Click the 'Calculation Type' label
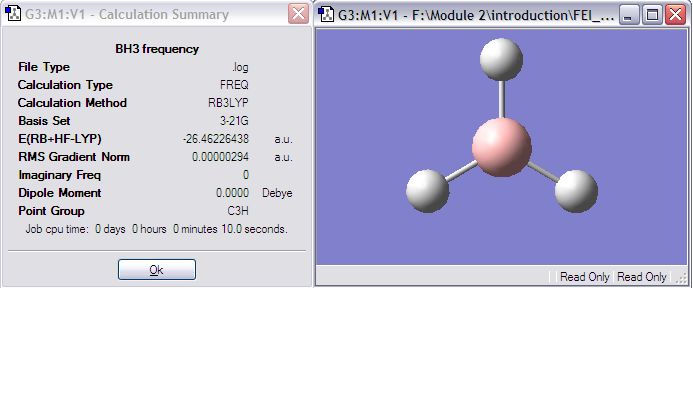 point(65,84)
